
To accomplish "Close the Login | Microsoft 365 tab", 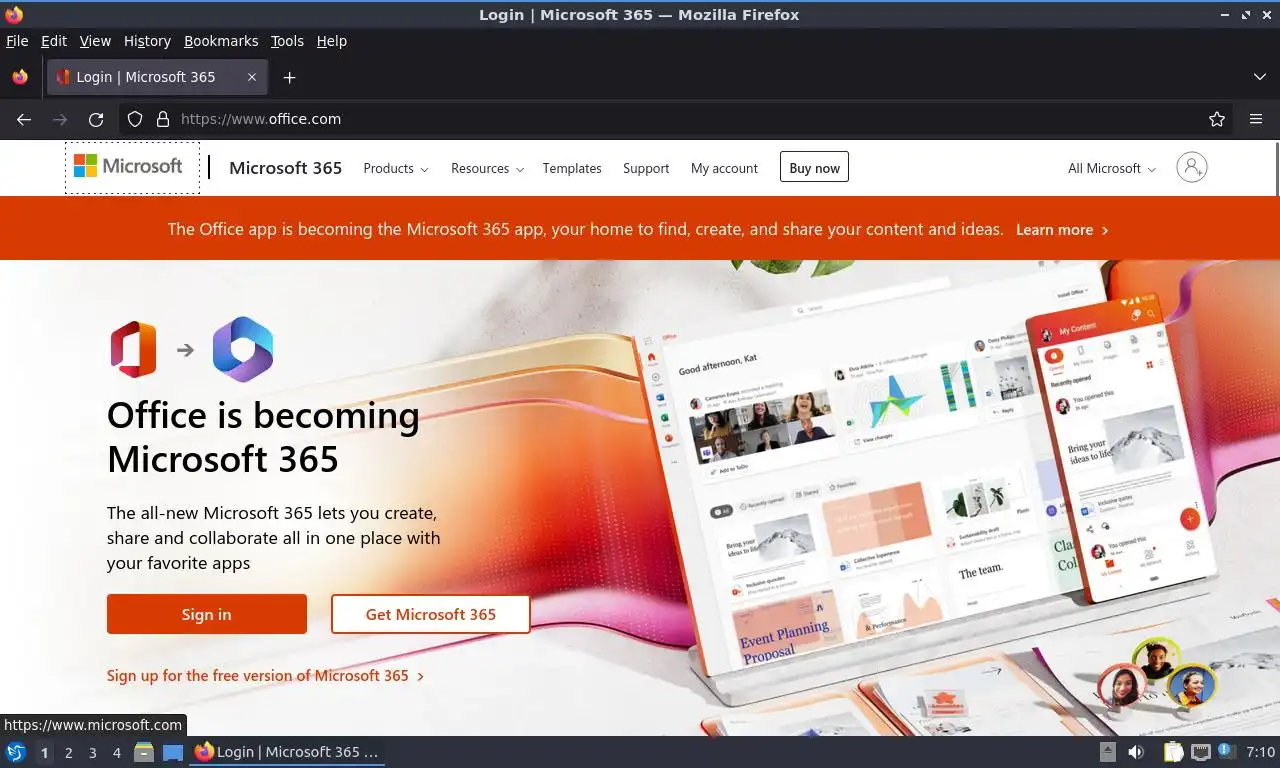I will (252, 77).
